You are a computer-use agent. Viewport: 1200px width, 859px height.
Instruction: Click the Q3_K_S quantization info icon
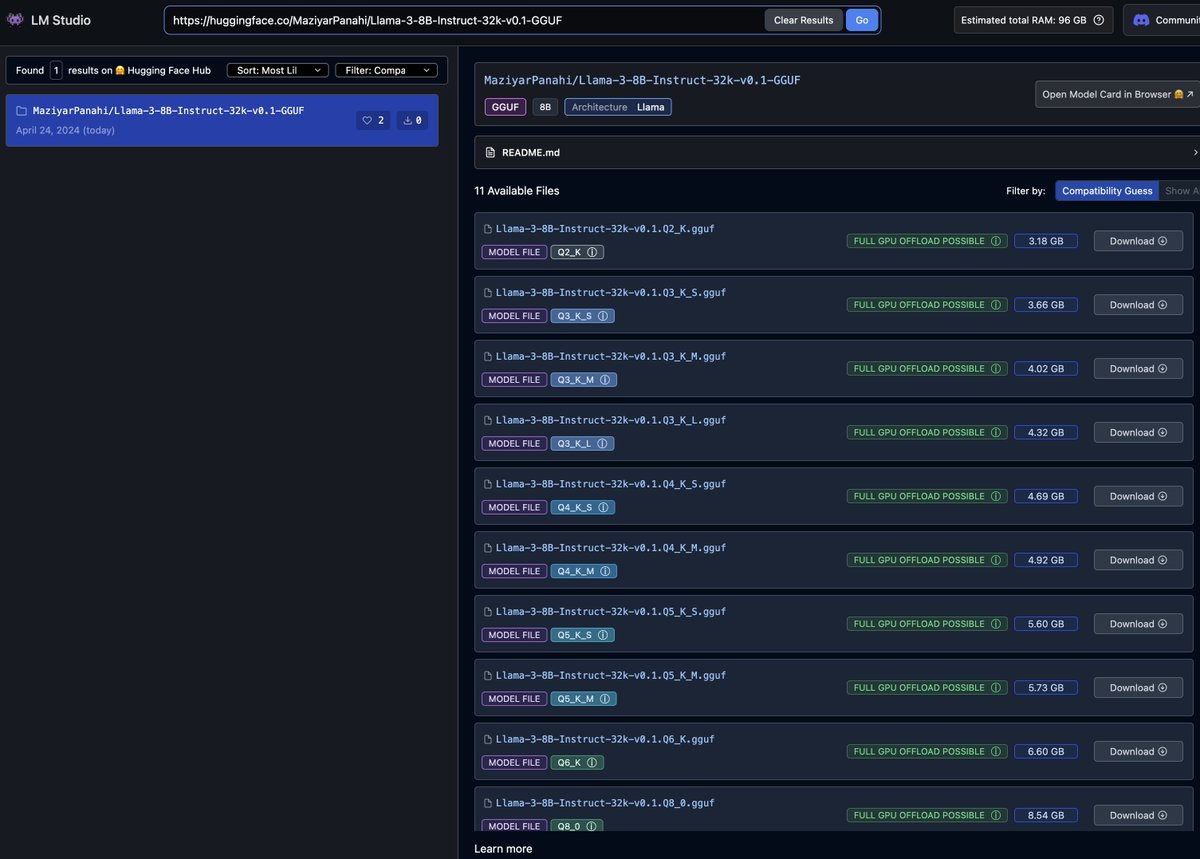point(602,316)
